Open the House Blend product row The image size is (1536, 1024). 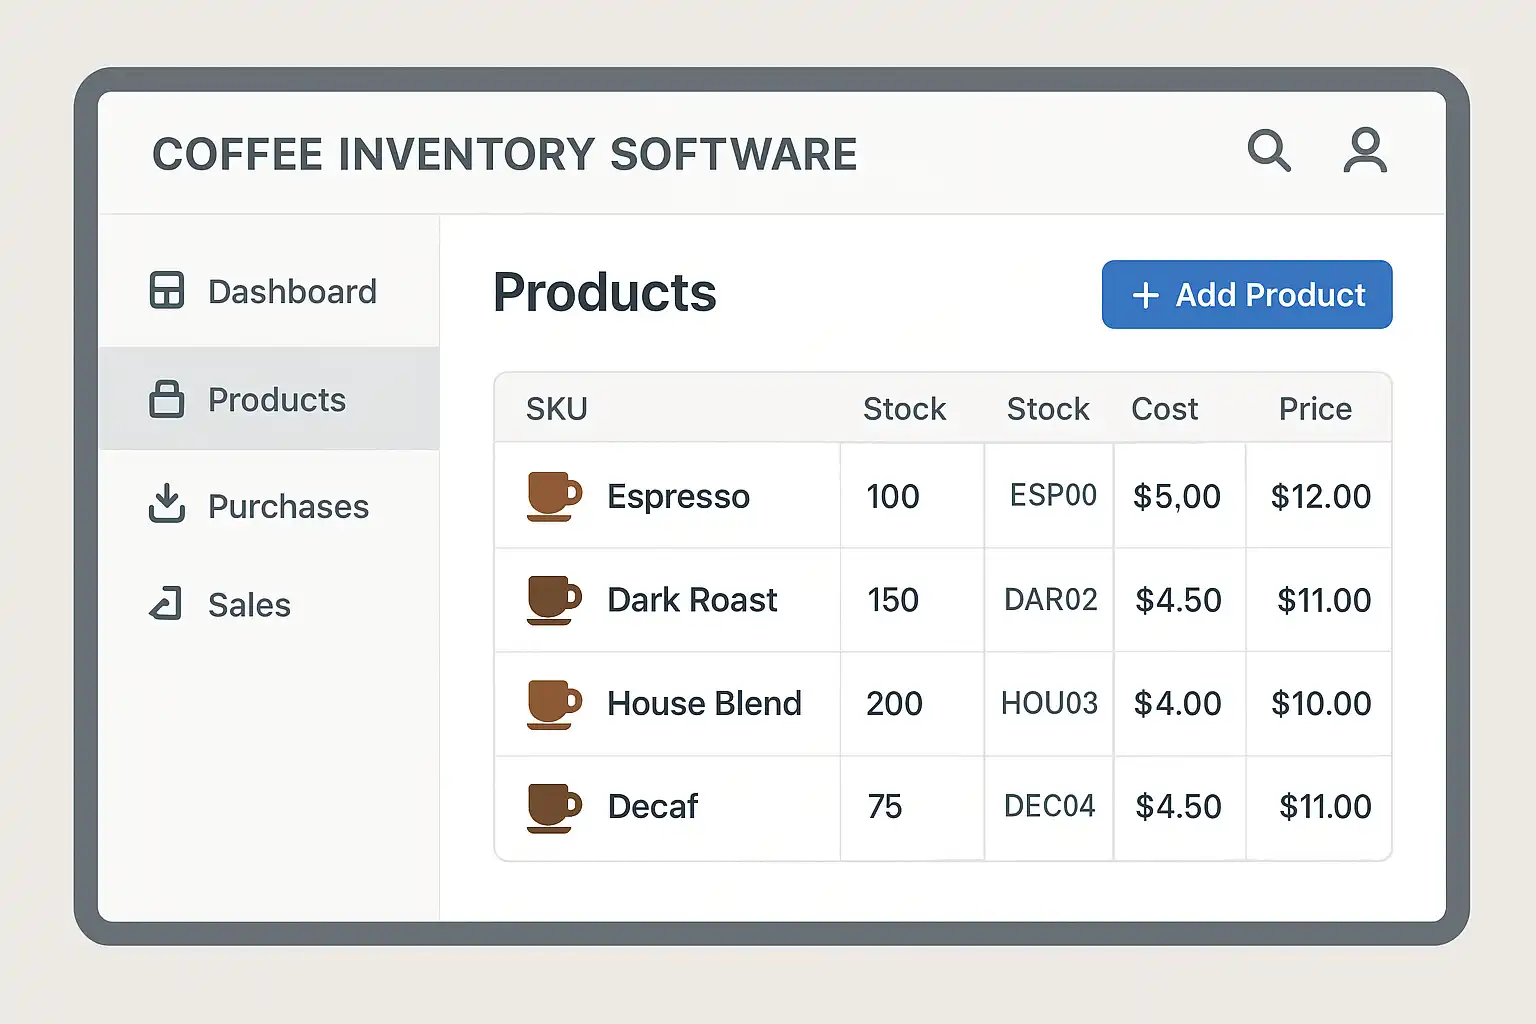click(704, 704)
